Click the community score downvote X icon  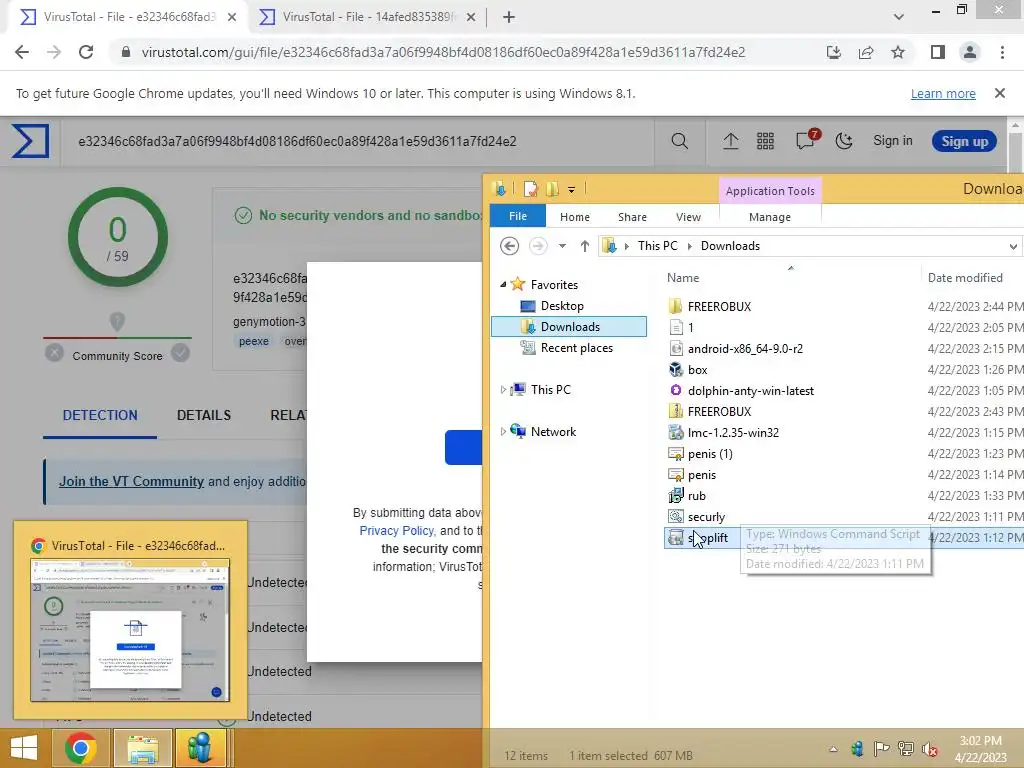click(54, 353)
